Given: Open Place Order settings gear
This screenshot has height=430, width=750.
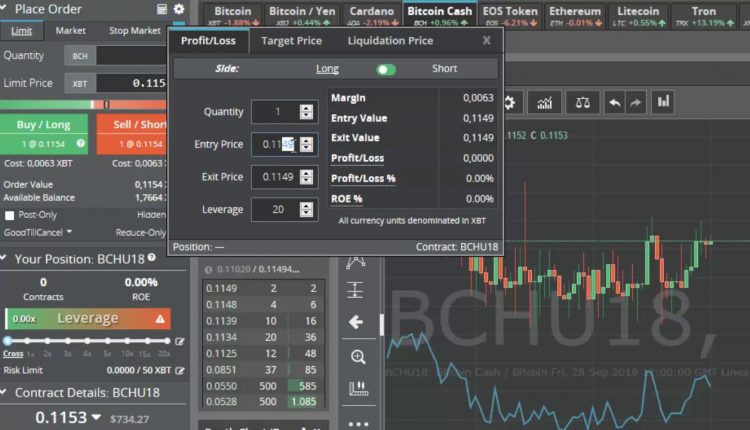Looking at the screenshot, I should 179,9.
